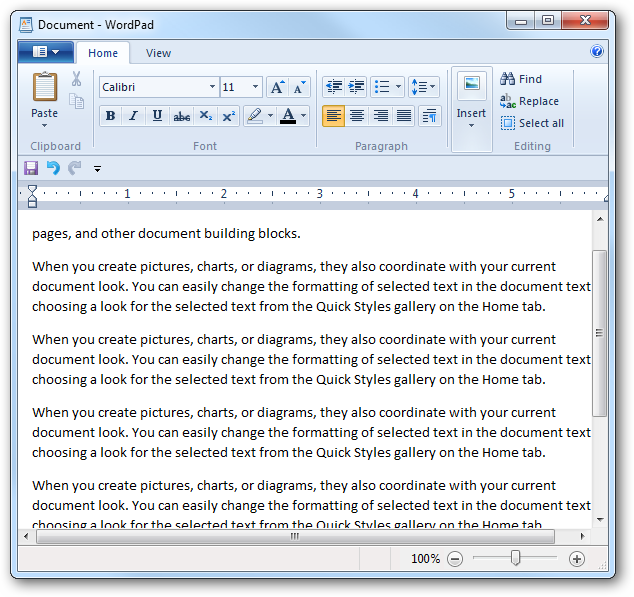Toggle strikethrough formatting

click(182, 116)
